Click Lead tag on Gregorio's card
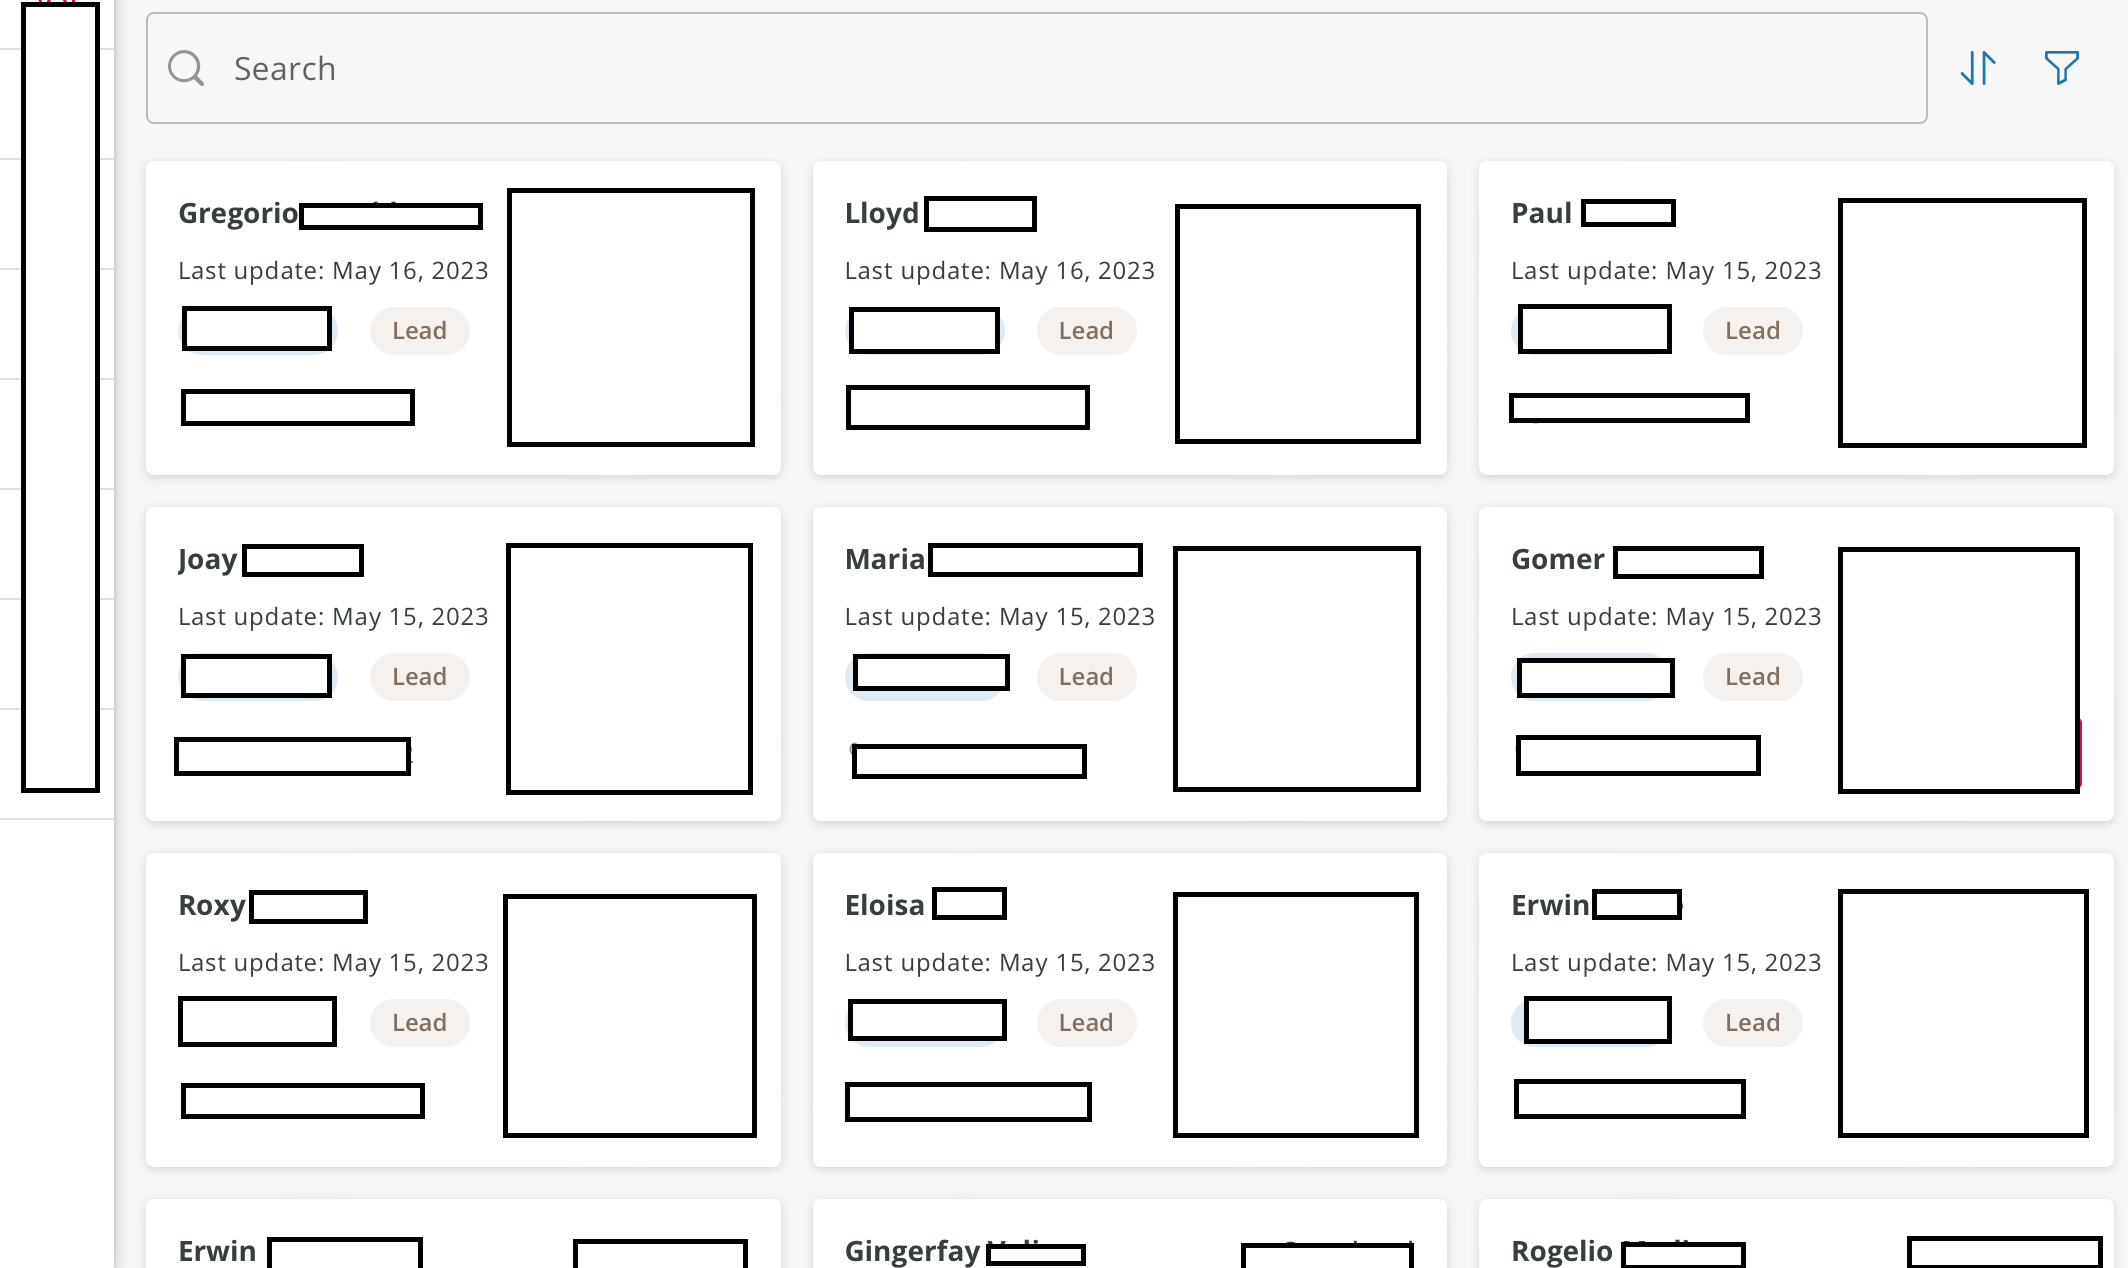 (x=419, y=331)
